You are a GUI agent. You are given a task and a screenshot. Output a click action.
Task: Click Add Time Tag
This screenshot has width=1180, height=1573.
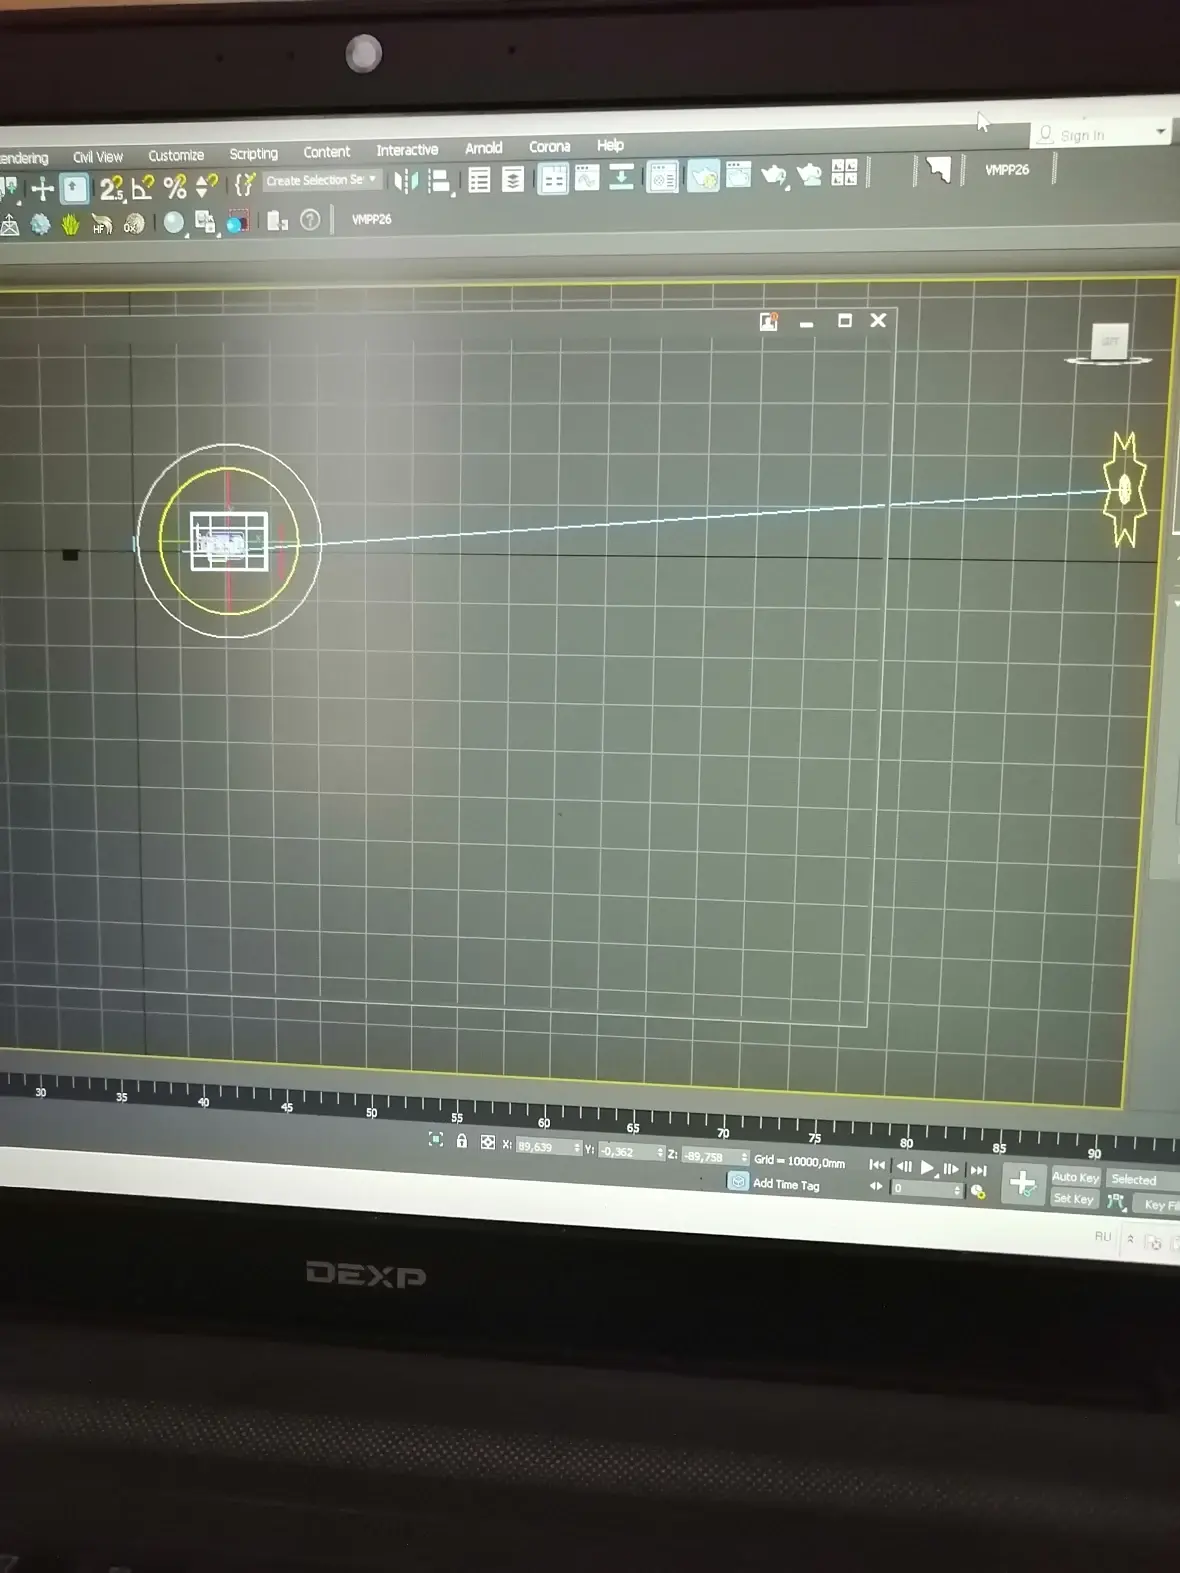(786, 1184)
